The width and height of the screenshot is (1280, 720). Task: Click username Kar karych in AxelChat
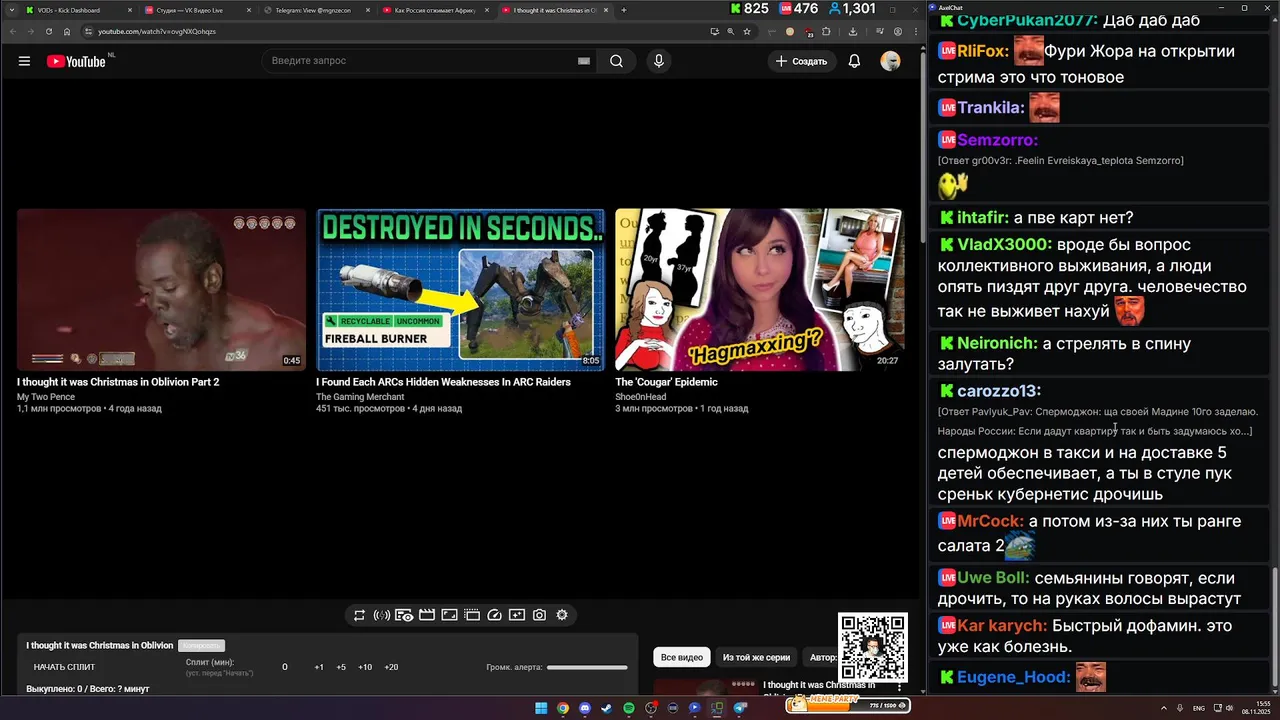pyautogui.click(x=1002, y=626)
